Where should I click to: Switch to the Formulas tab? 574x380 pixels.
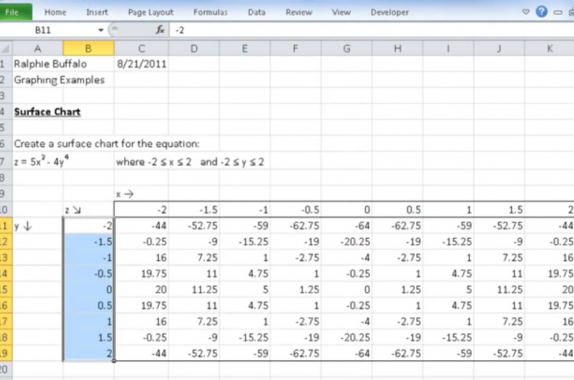click(x=210, y=12)
